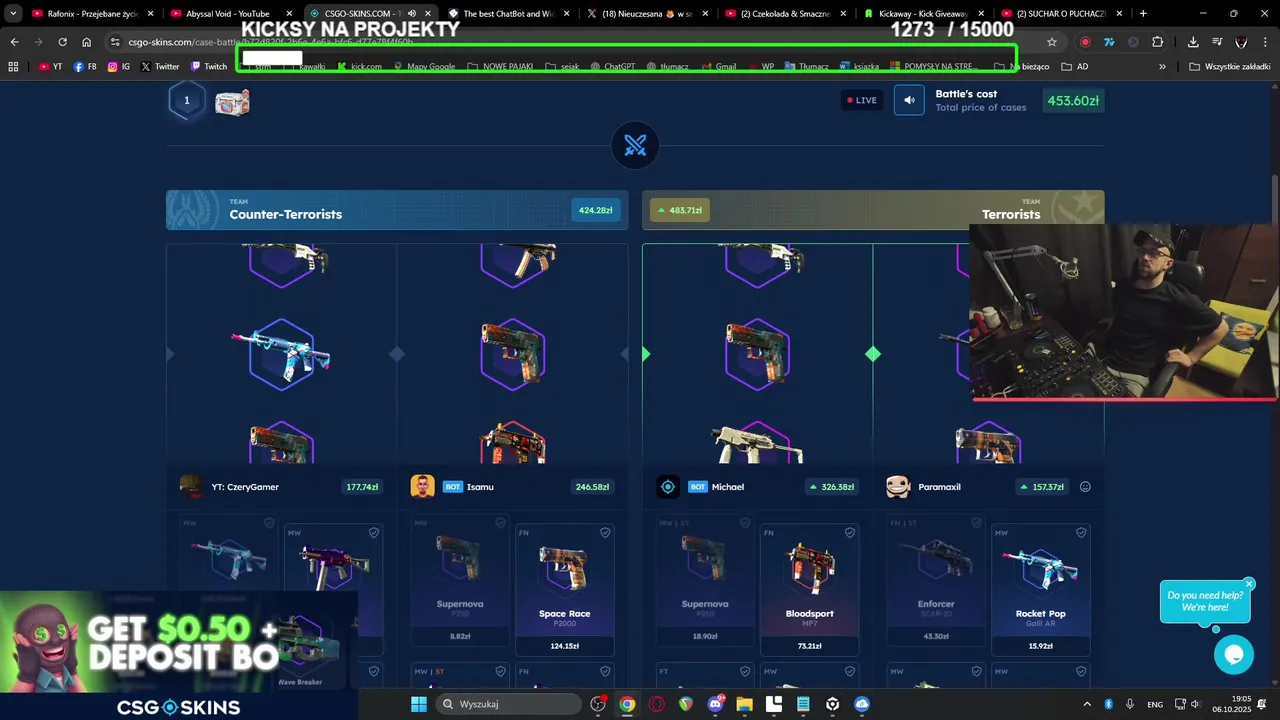Open the Chrome three-dot menu
The height and width of the screenshot is (720, 1280).
1265,42
